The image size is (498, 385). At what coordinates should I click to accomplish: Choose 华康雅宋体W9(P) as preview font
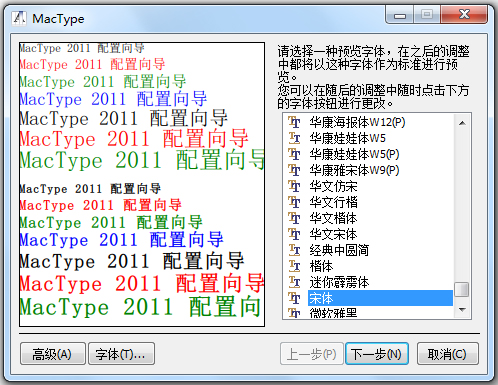tap(354, 170)
